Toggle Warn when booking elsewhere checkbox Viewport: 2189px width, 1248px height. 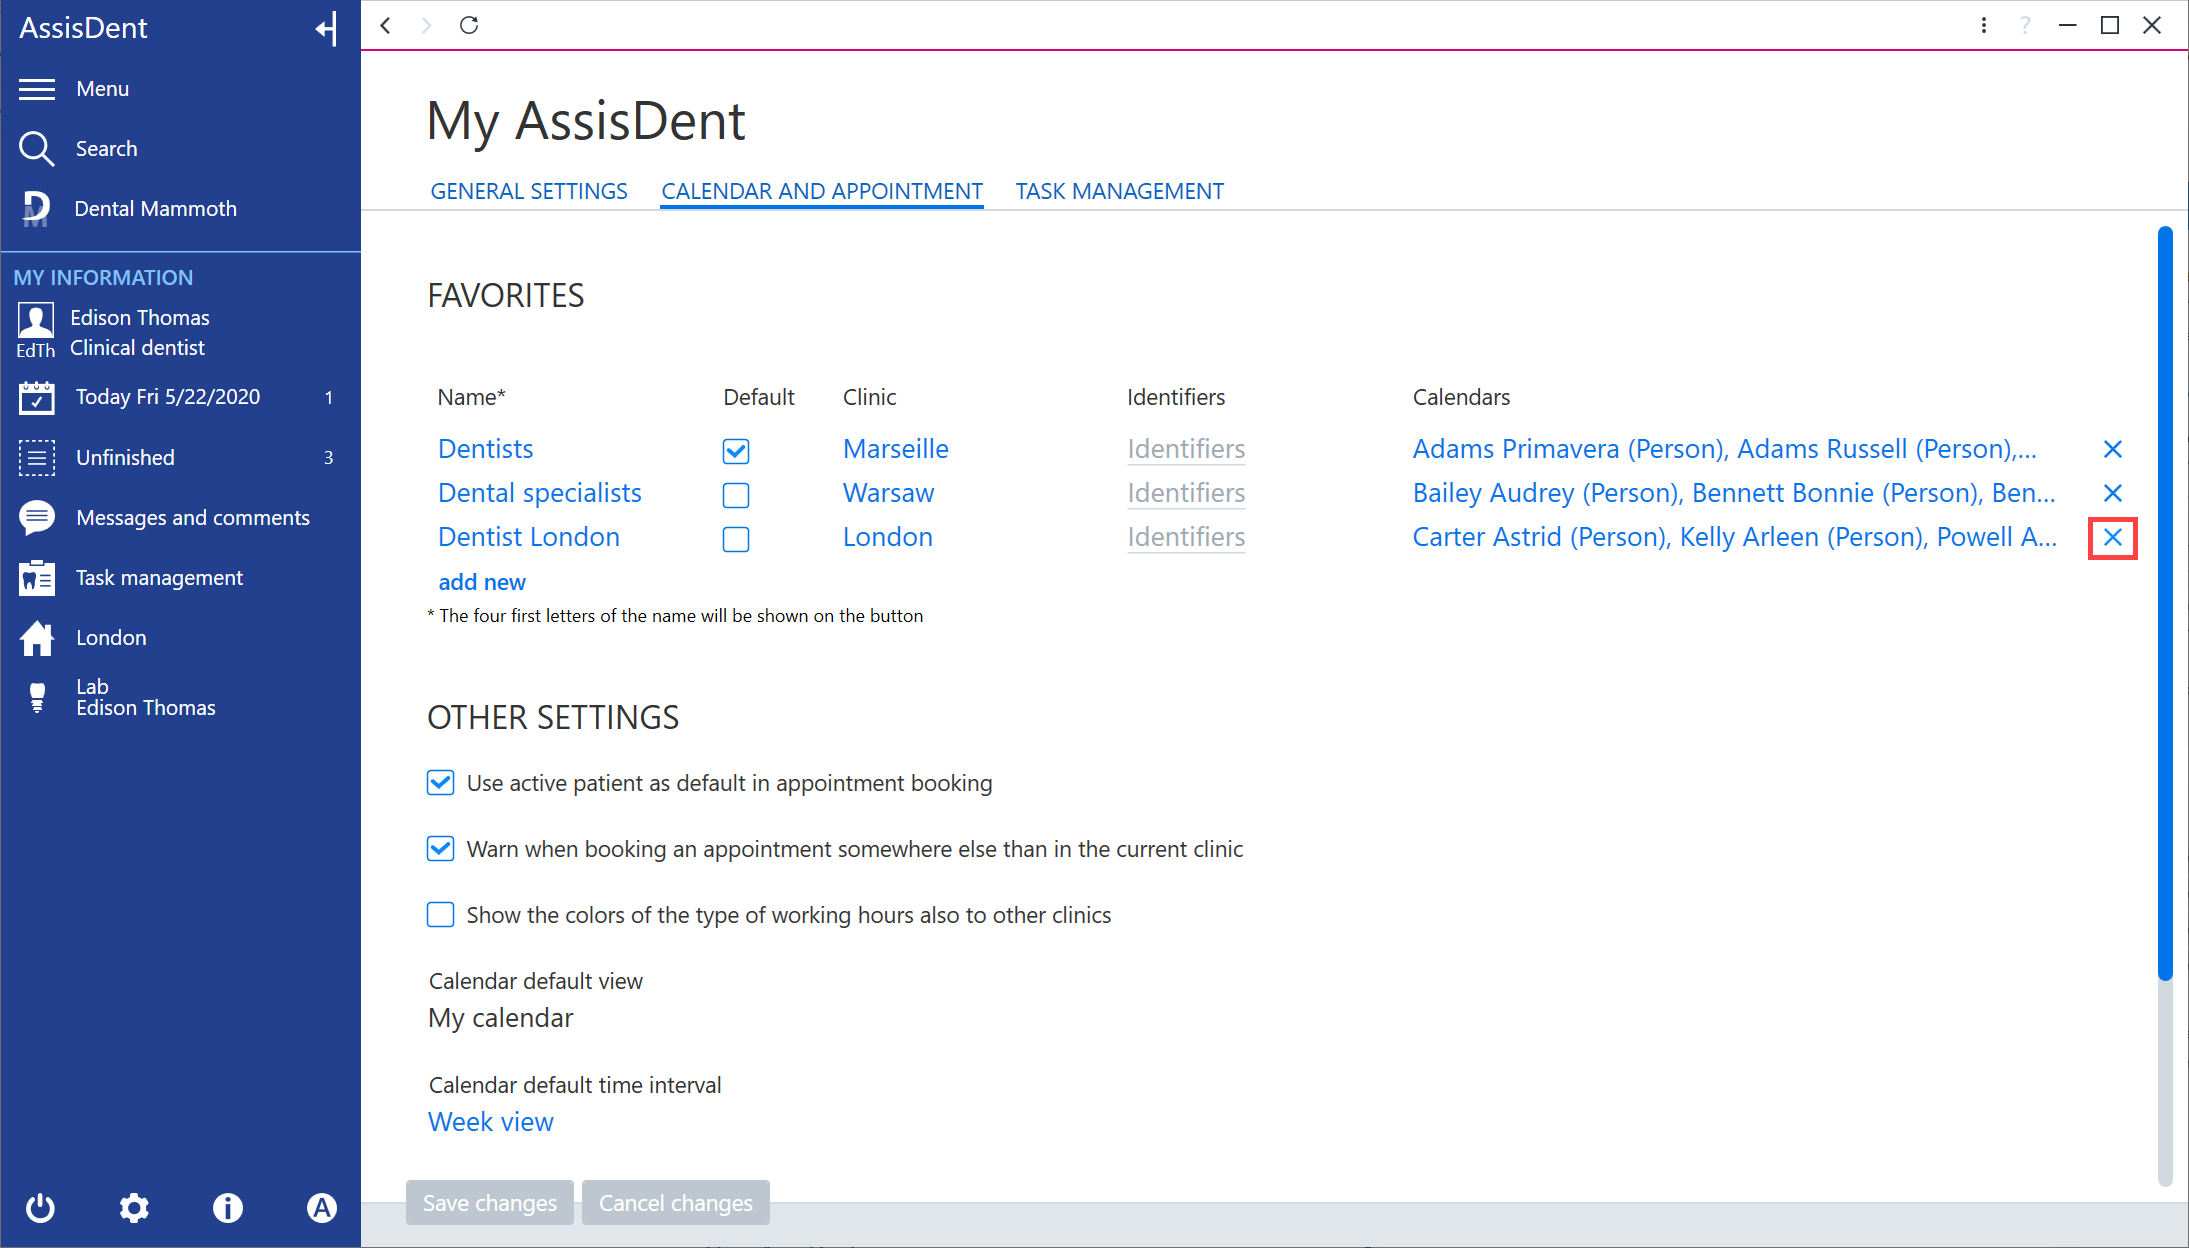(441, 849)
